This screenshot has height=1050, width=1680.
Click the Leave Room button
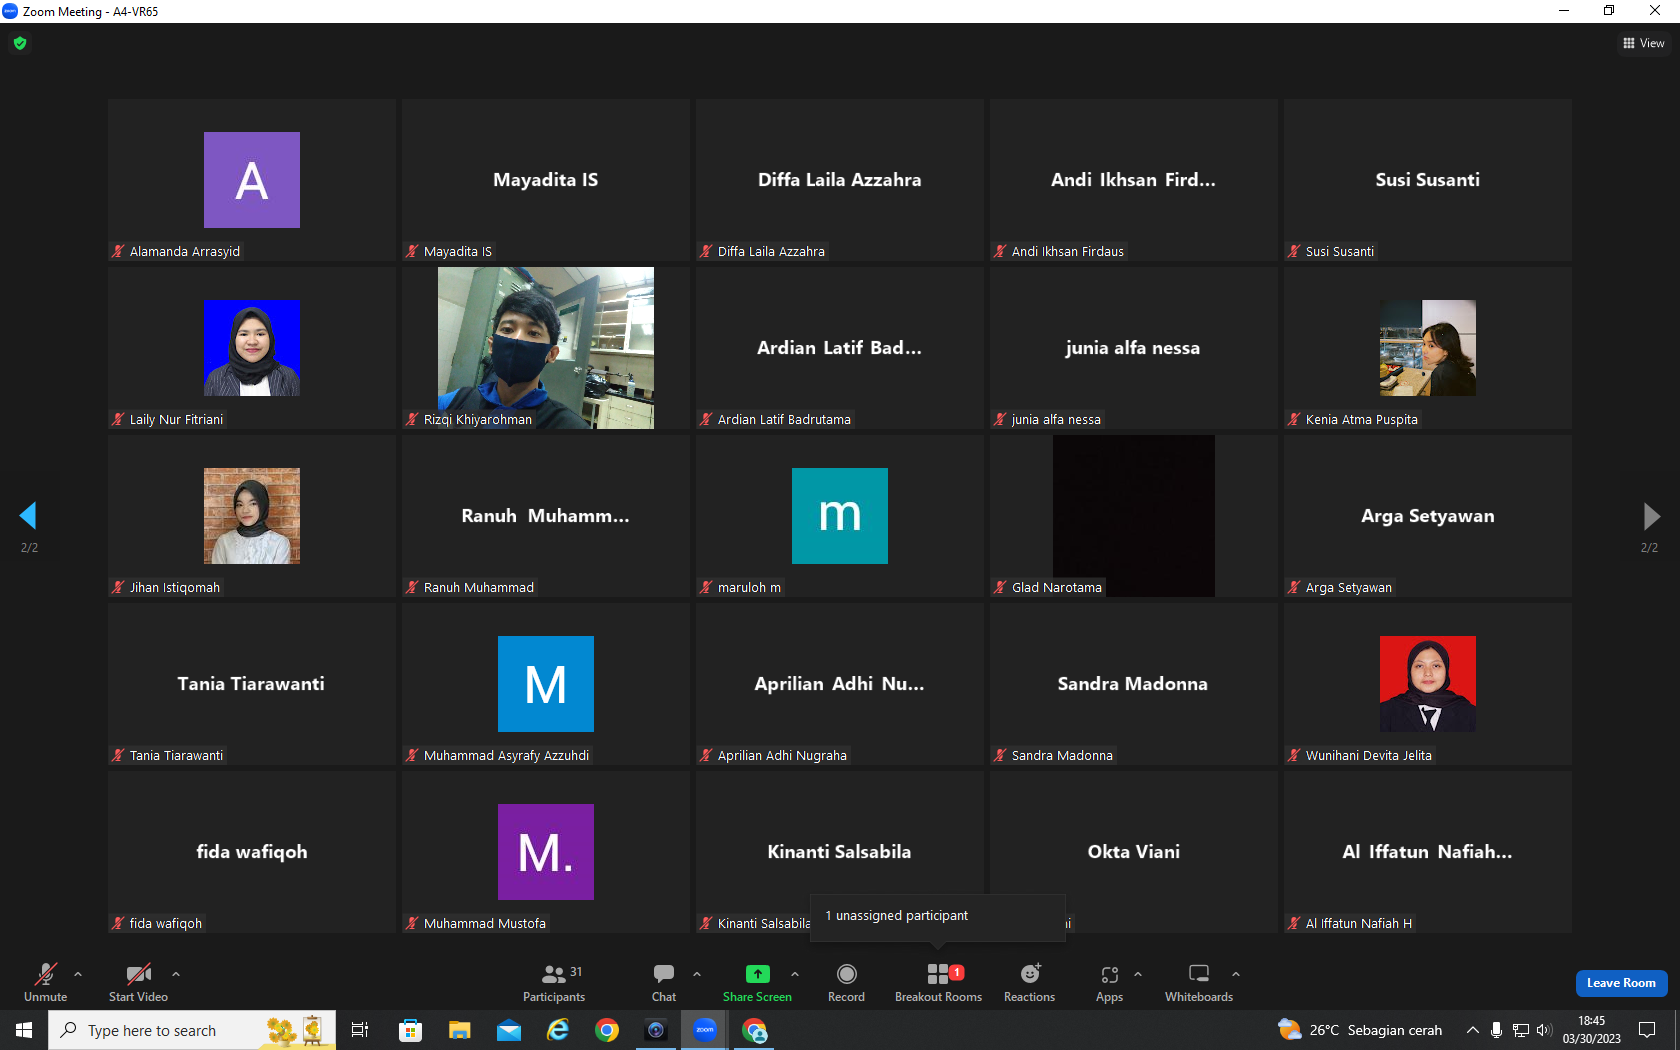click(x=1621, y=983)
